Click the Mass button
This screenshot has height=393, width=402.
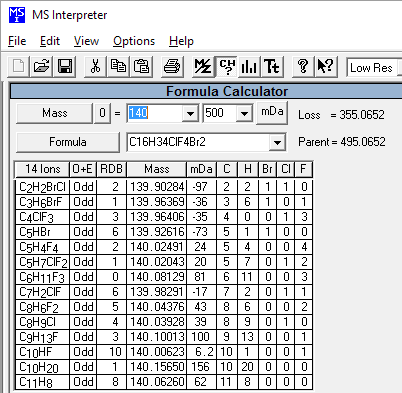coord(54,113)
